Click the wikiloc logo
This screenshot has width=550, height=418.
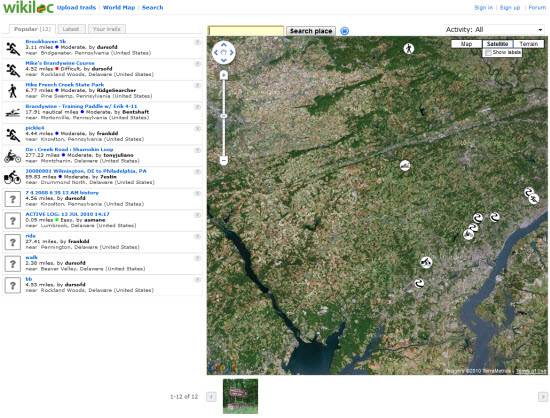(x=28, y=7)
